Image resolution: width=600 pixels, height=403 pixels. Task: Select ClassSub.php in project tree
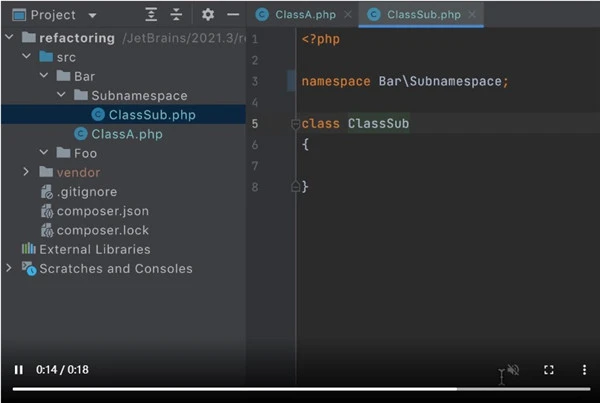[x=123, y=114]
